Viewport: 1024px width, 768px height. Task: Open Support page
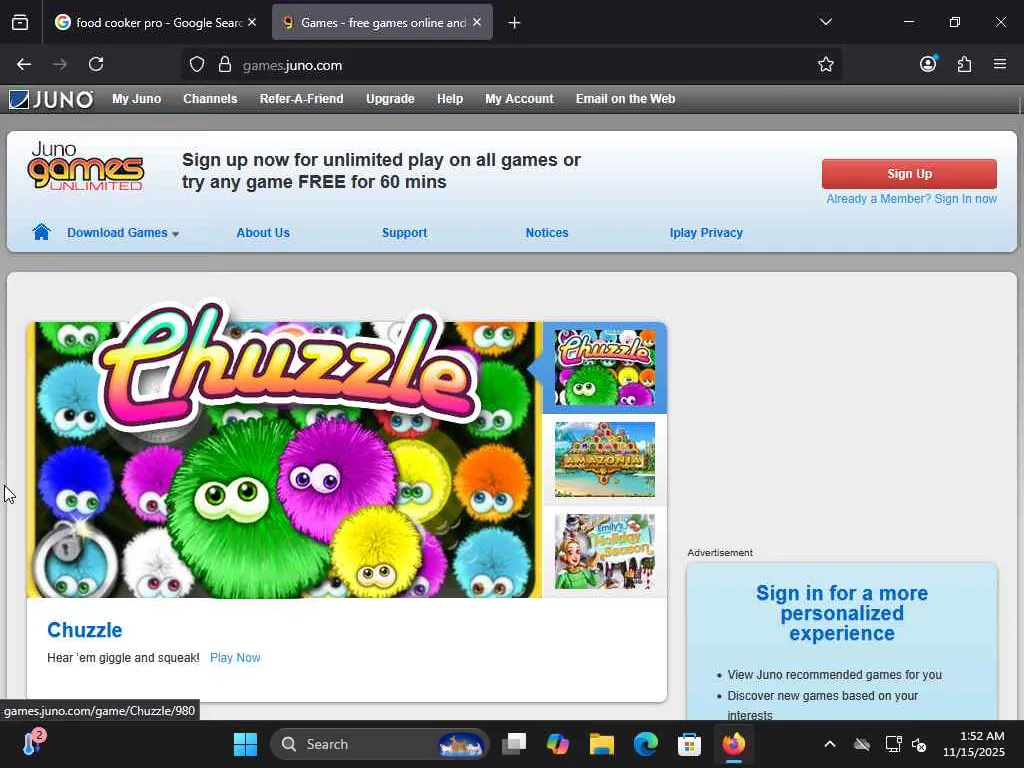click(404, 232)
